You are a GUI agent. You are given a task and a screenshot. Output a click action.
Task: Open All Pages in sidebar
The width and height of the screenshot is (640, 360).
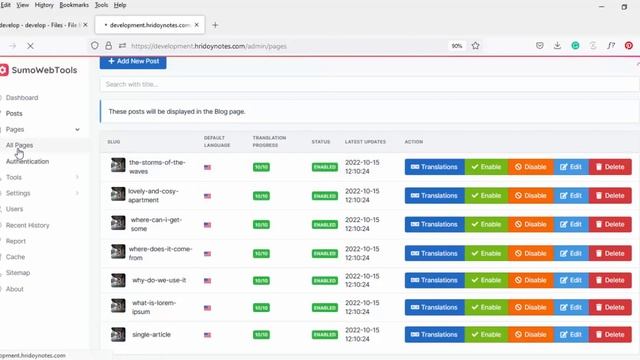[x=19, y=145]
